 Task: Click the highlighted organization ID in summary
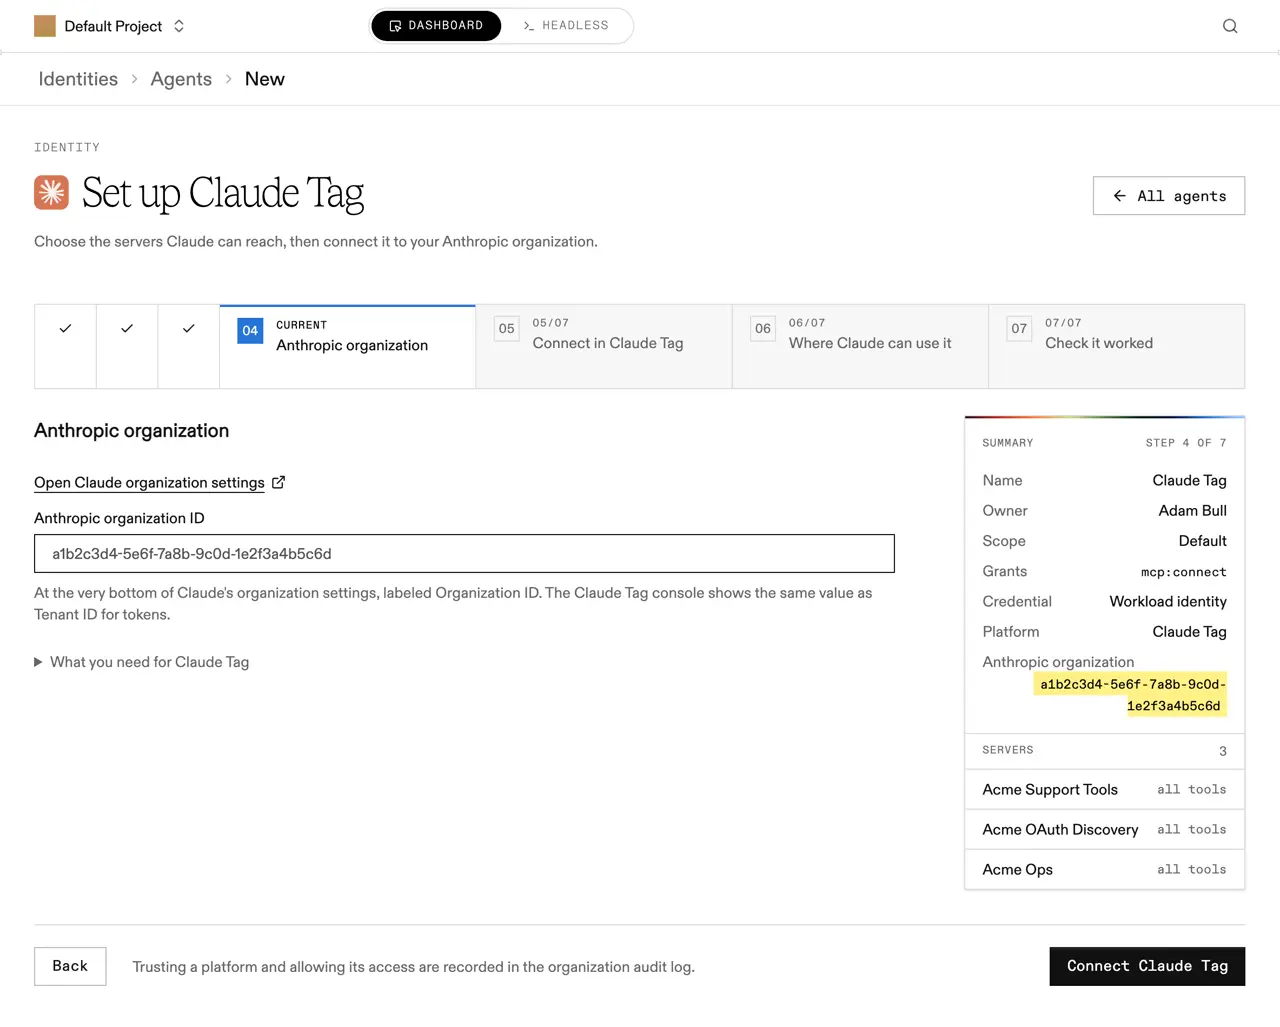1130,695
